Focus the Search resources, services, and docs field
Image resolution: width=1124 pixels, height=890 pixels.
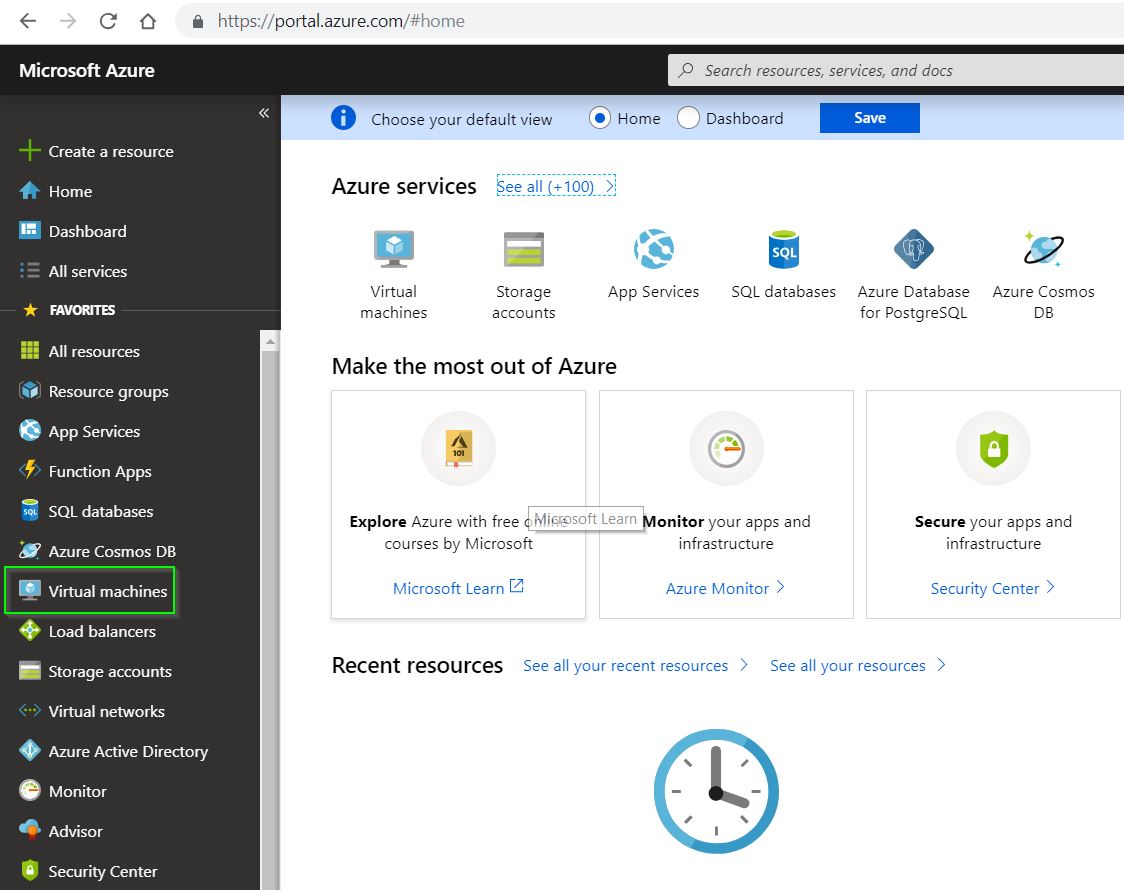click(900, 70)
